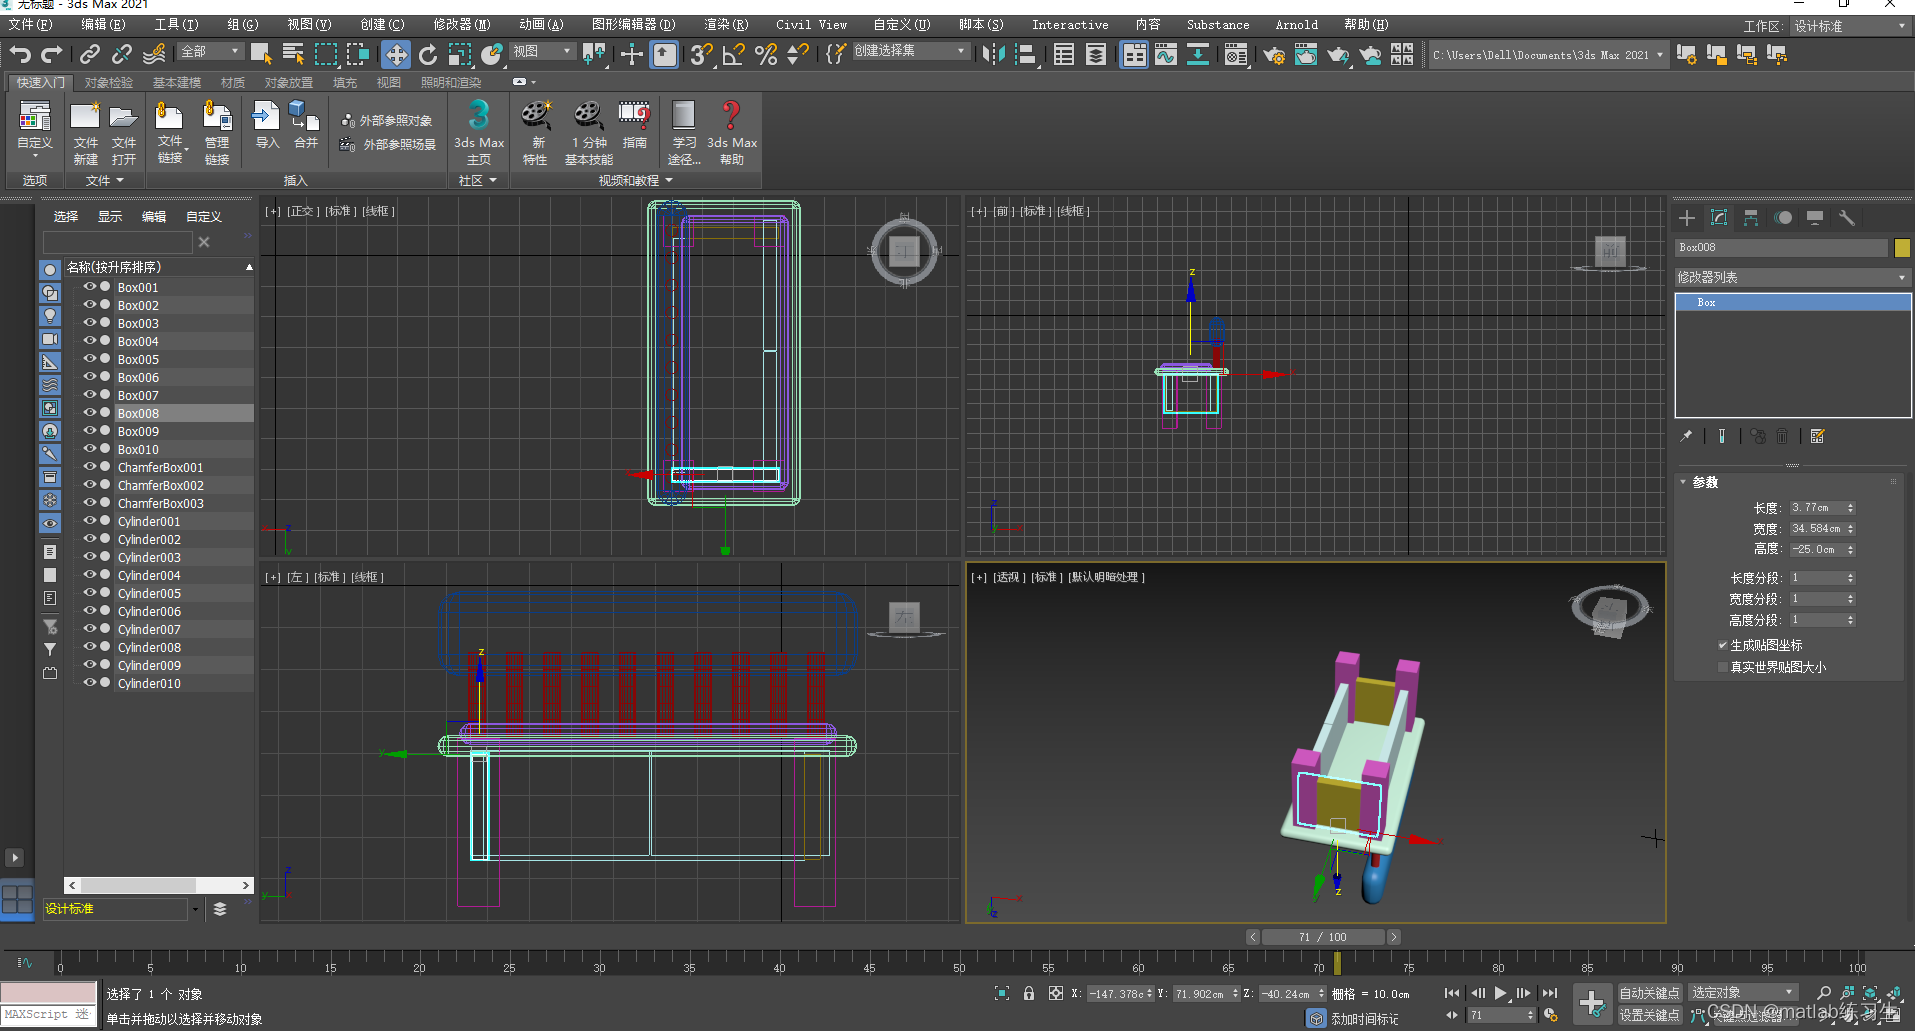This screenshot has width=1915, height=1031.
Task: Enable the 真实世界贴图大小 checkbox
Action: 1723,667
